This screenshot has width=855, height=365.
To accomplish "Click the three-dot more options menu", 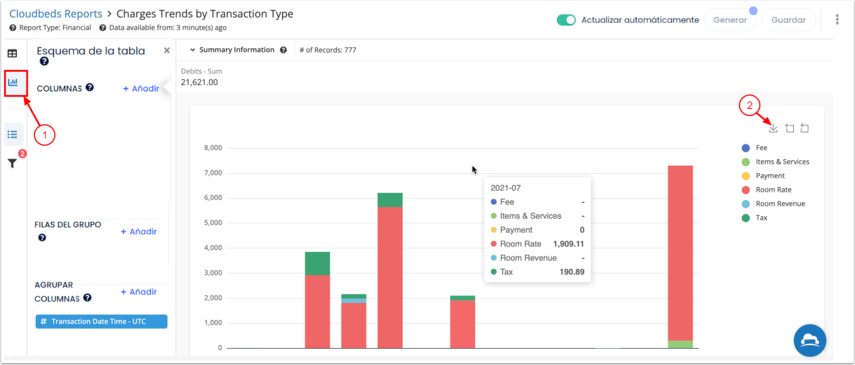I will point(837,20).
